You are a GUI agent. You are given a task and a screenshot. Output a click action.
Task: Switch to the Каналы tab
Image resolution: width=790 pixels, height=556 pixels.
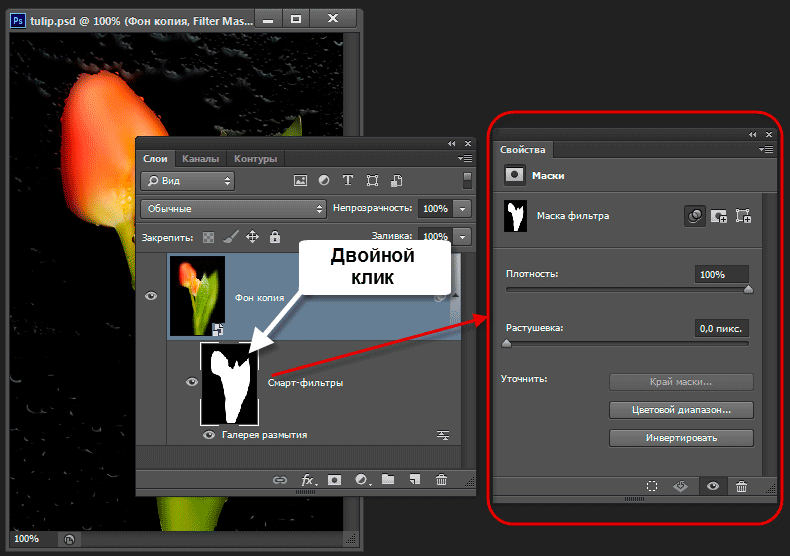pyautogui.click(x=201, y=158)
